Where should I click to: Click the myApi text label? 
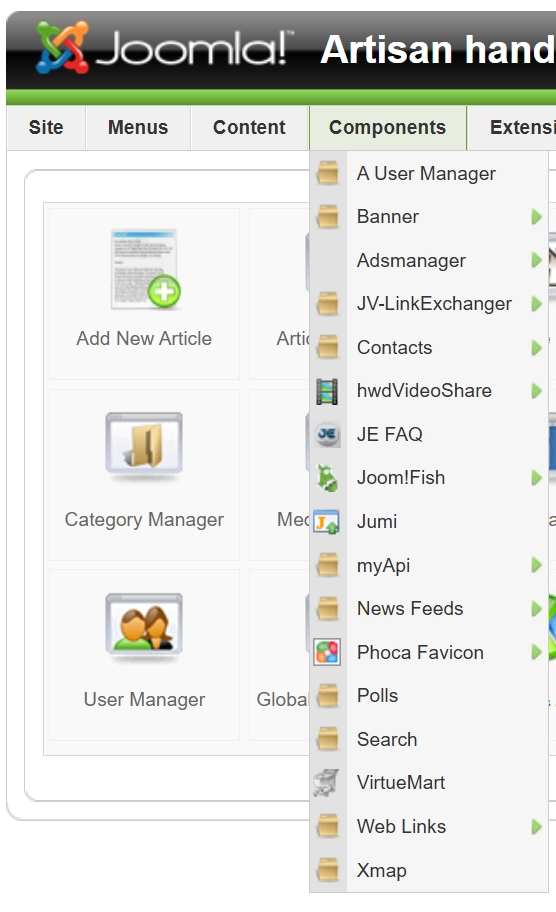pos(383,565)
